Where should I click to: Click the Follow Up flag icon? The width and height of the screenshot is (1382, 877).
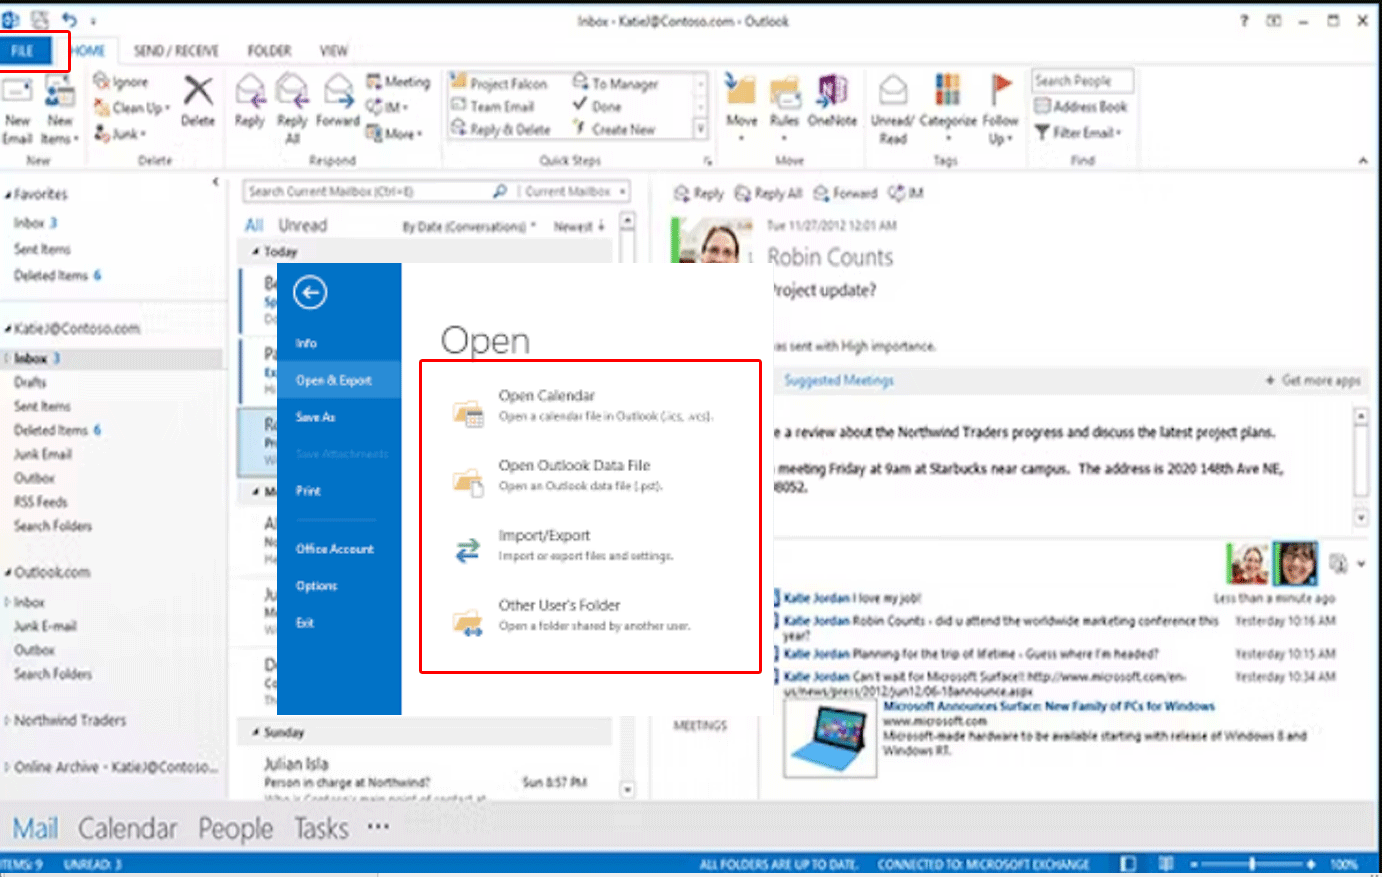click(x=1000, y=91)
